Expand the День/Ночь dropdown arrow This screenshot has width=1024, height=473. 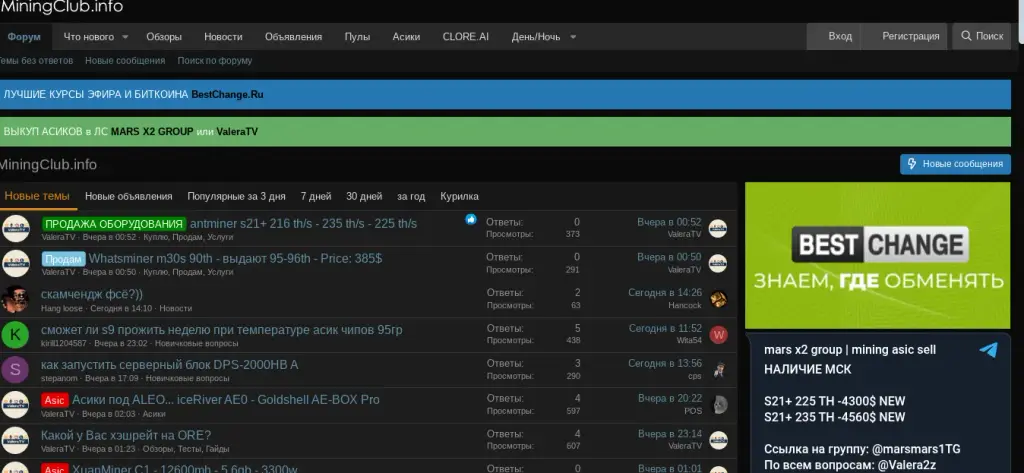(x=573, y=37)
